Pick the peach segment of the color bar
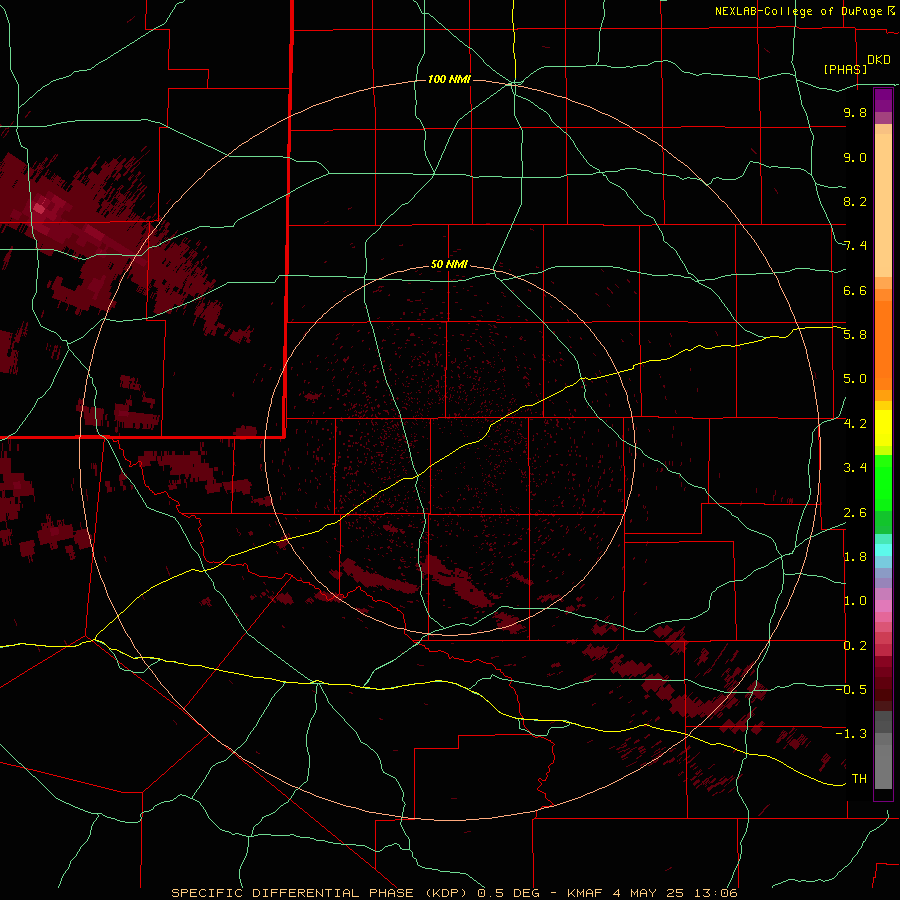The height and width of the screenshot is (900, 900). (883, 206)
